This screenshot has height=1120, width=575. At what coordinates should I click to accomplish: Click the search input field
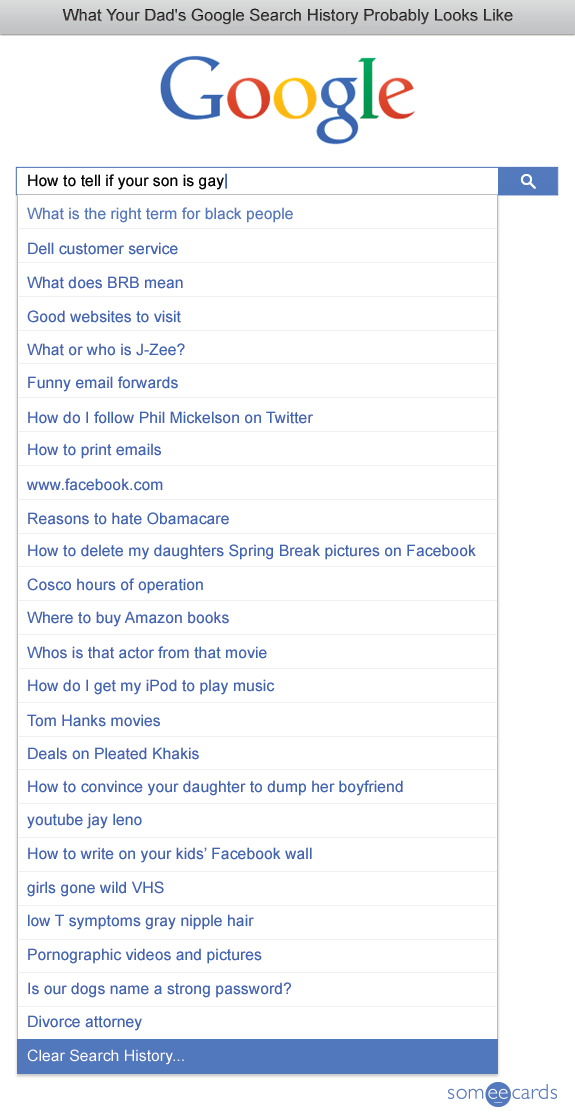(x=257, y=181)
